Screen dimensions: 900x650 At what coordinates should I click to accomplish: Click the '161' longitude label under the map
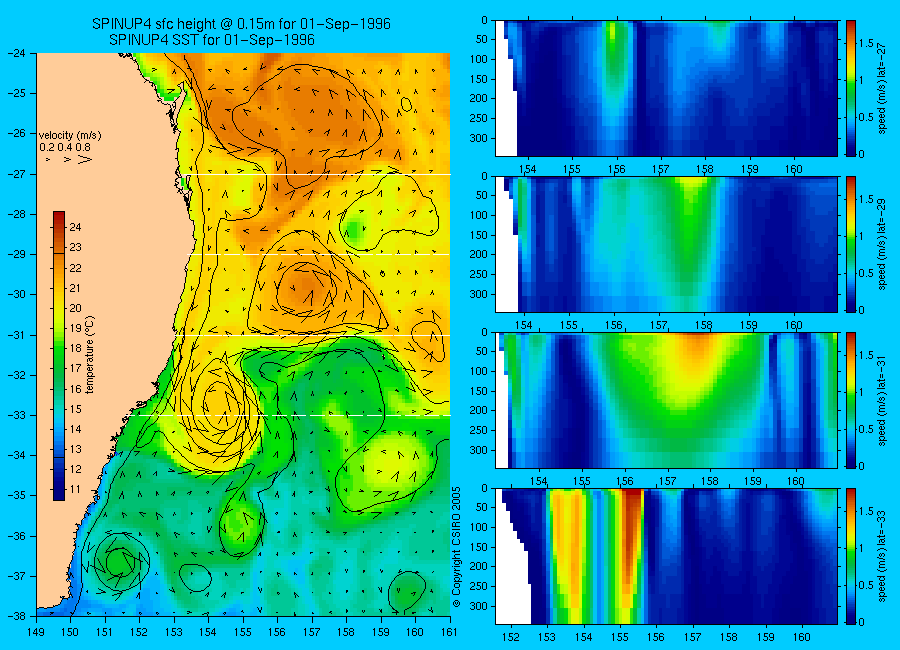(449, 633)
